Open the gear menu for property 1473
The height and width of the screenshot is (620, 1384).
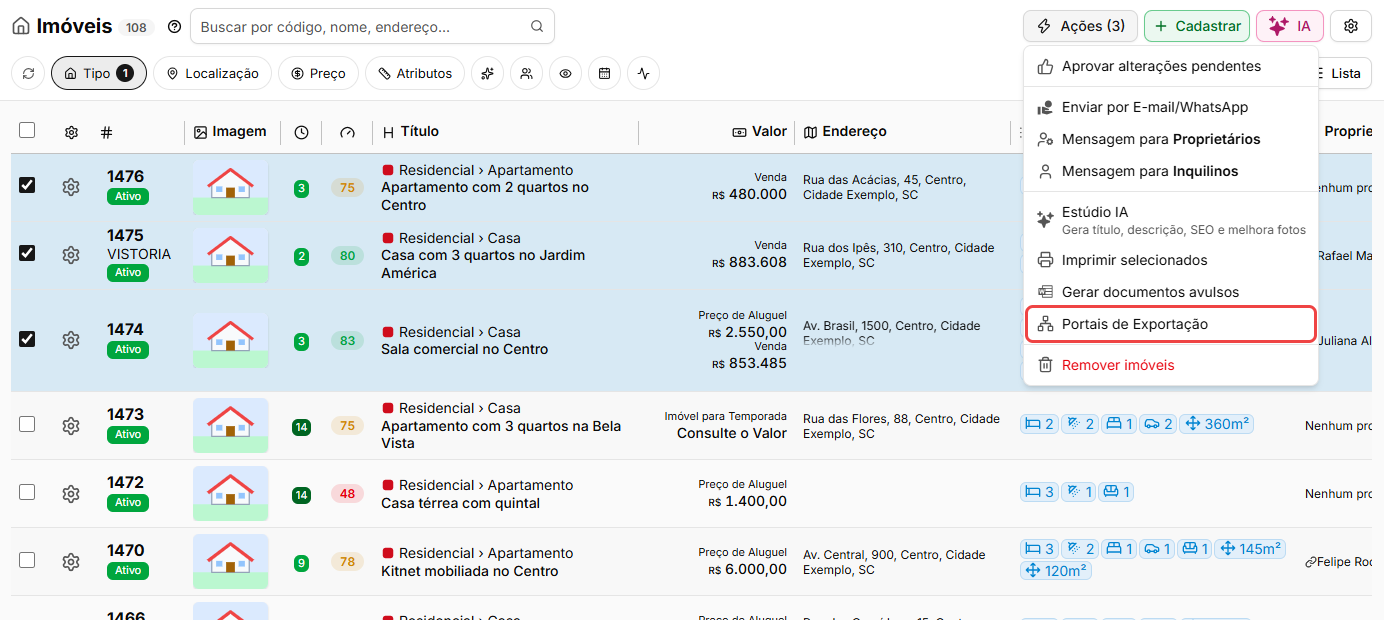click(x=70, y=426)
